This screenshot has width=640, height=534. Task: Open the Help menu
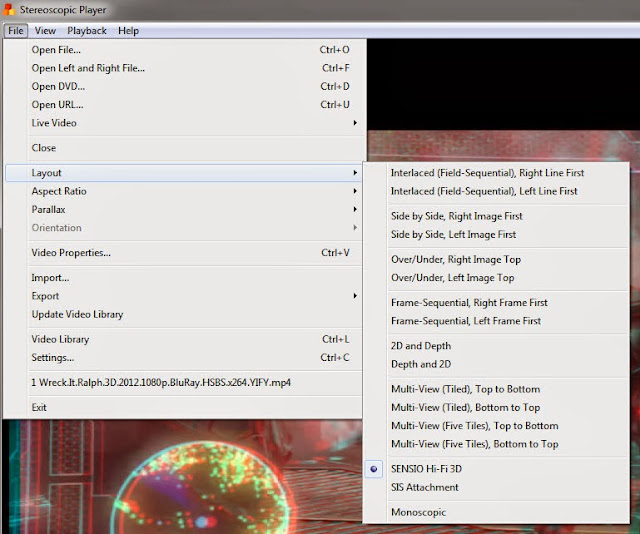(128, 31)
